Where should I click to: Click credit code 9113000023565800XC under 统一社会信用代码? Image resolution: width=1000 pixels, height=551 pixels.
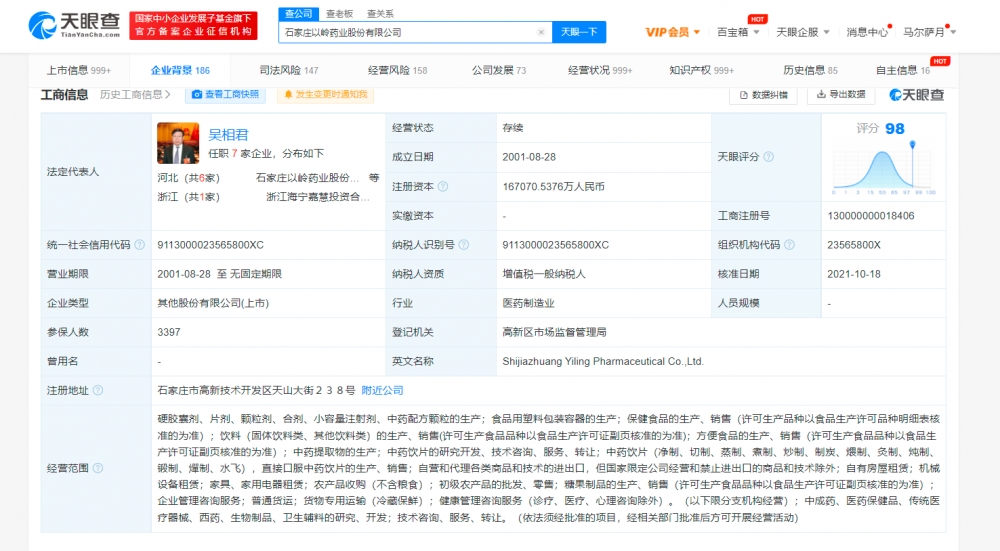point(210,245)
